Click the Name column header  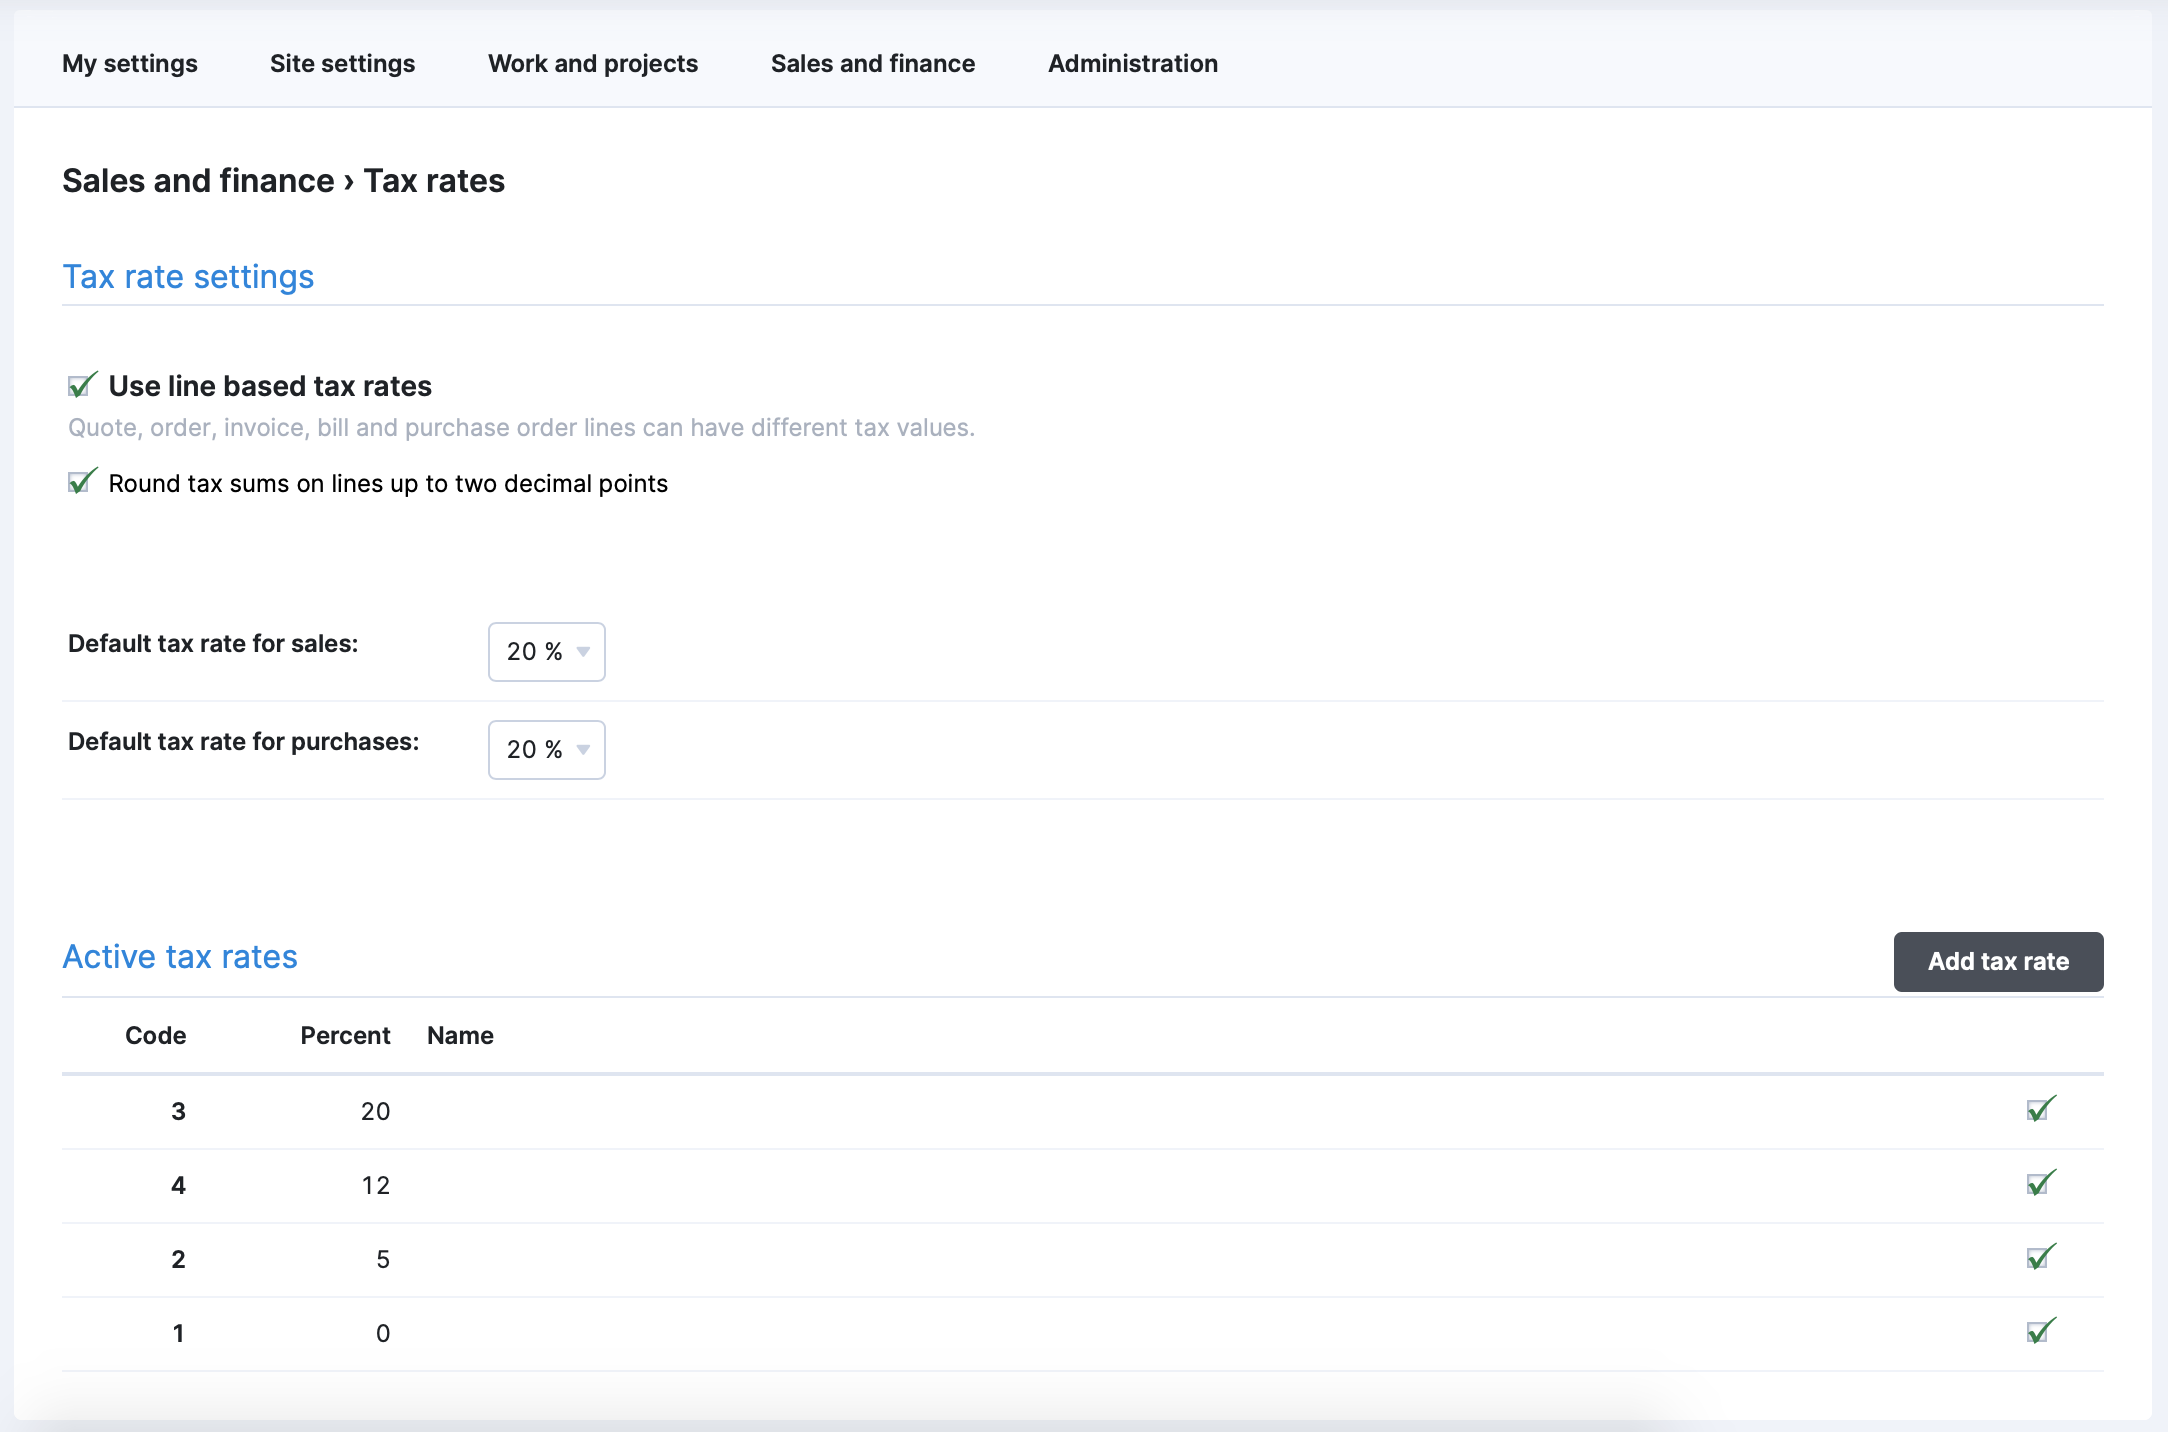coord(460,1035)
